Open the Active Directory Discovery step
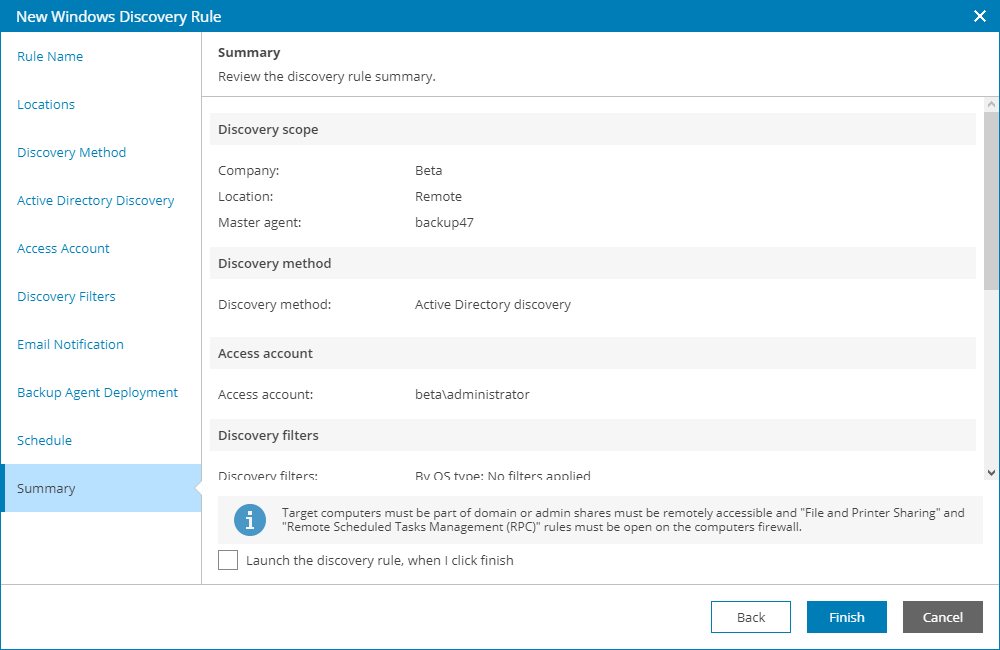Viewport: 1000px width, 650px height. [x=95, y=200]
